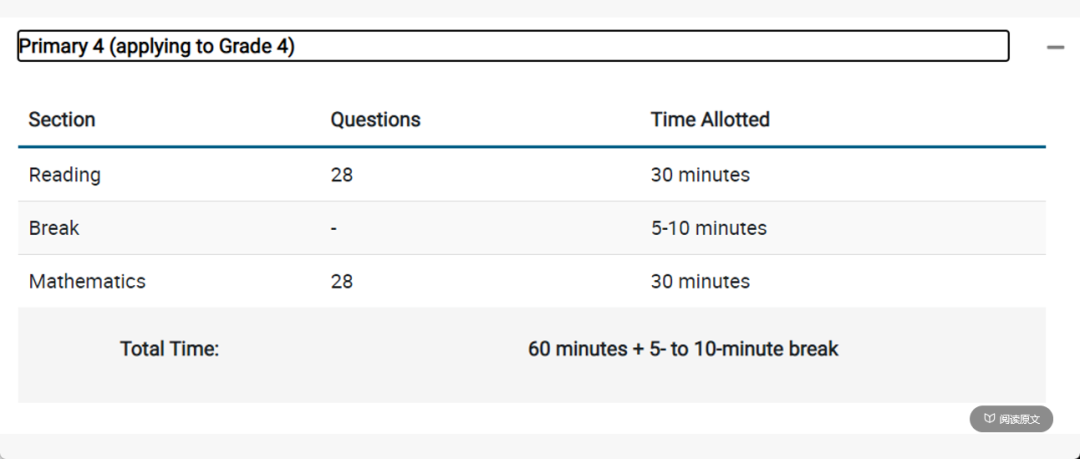Screen dimensions: 1080x459
Task: Click the Mathematics questions count 28
Action: tap(342, 281)
